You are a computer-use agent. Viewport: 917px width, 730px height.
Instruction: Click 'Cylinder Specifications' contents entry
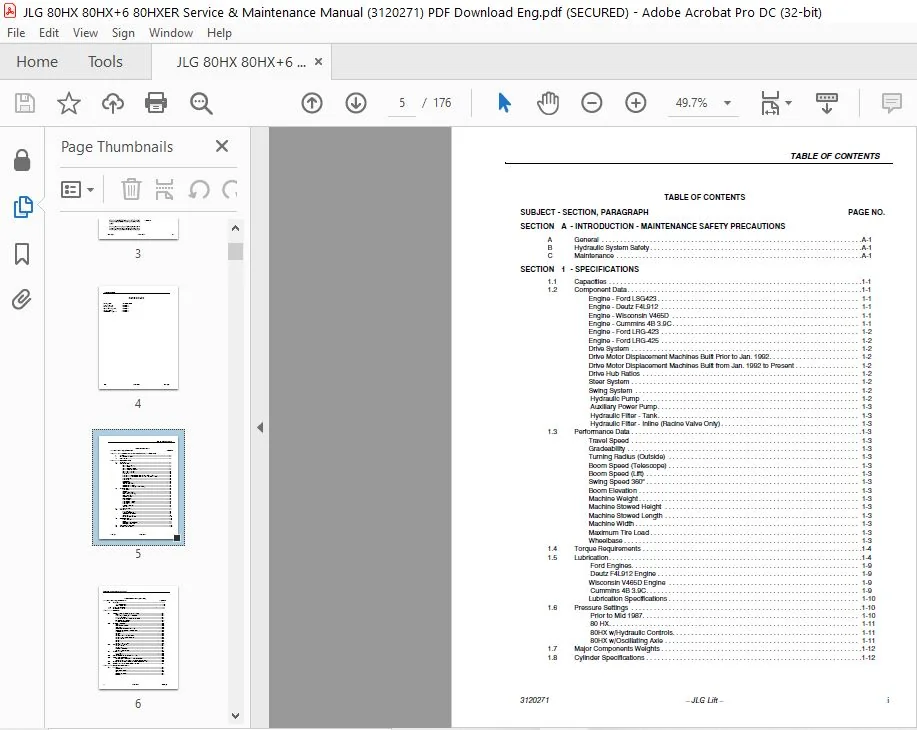609,657
